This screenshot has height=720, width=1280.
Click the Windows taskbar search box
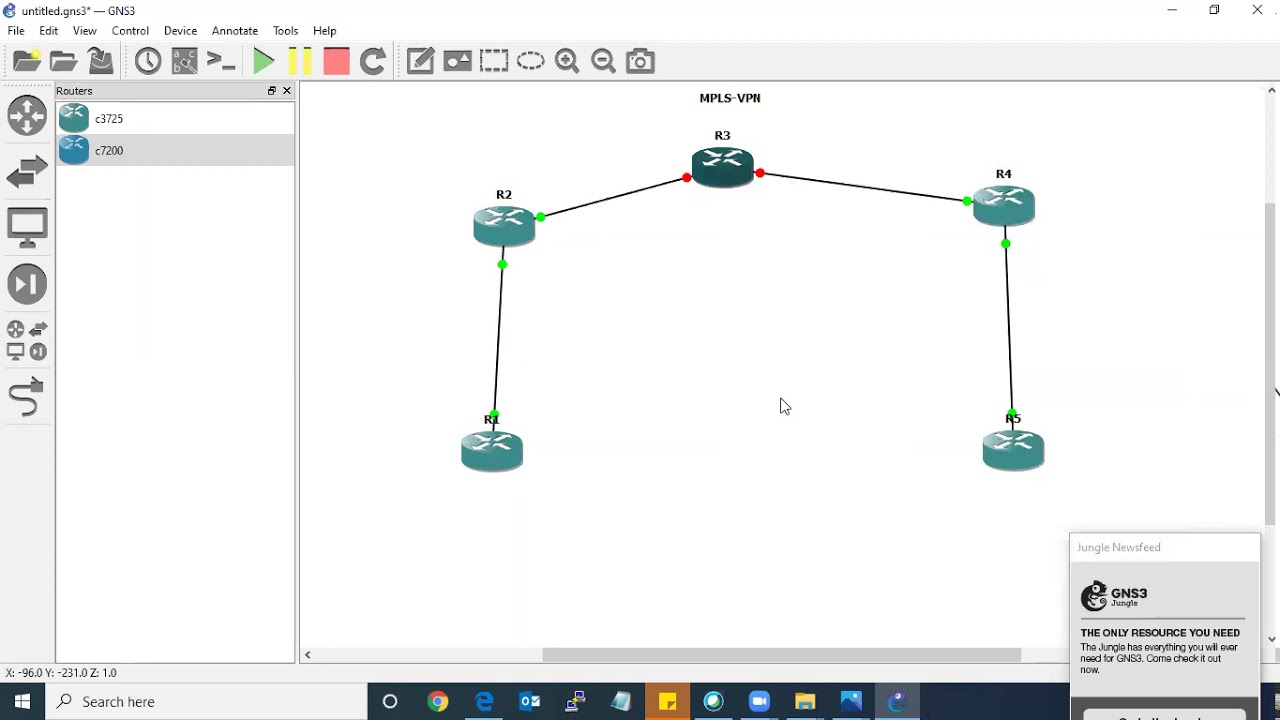pos(207,702)
